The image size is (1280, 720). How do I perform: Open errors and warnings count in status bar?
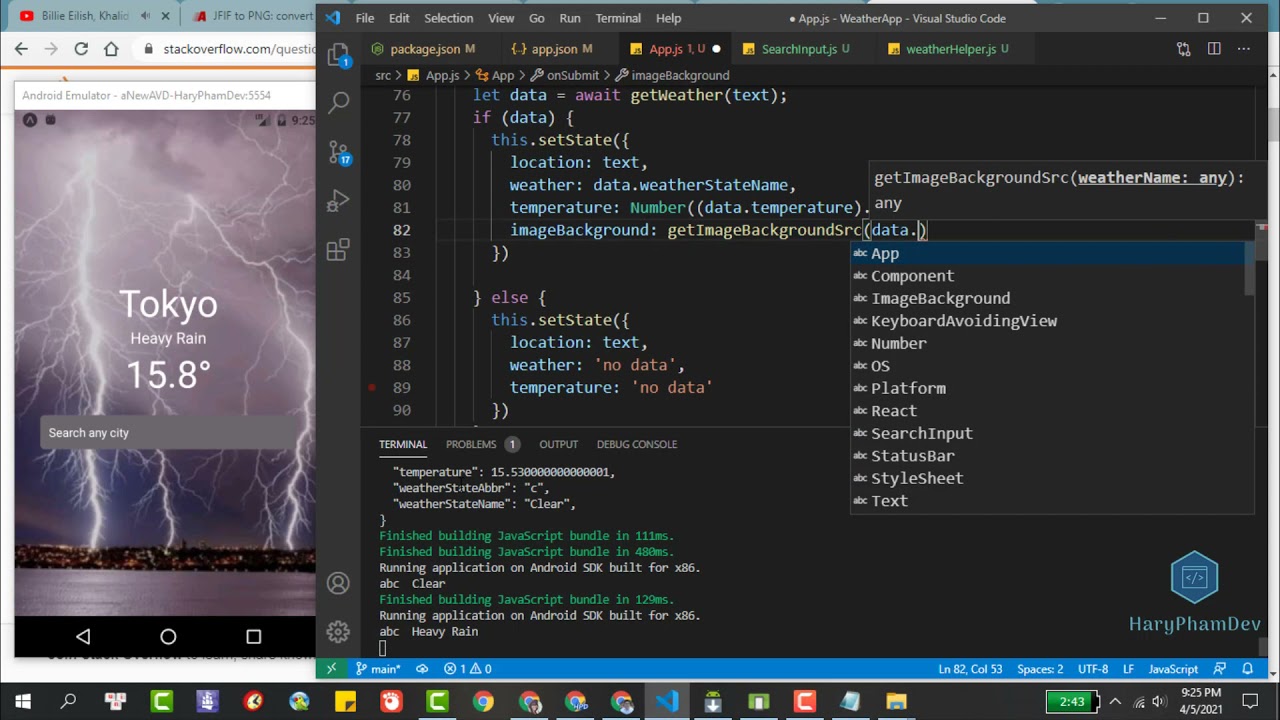(467, 669)
